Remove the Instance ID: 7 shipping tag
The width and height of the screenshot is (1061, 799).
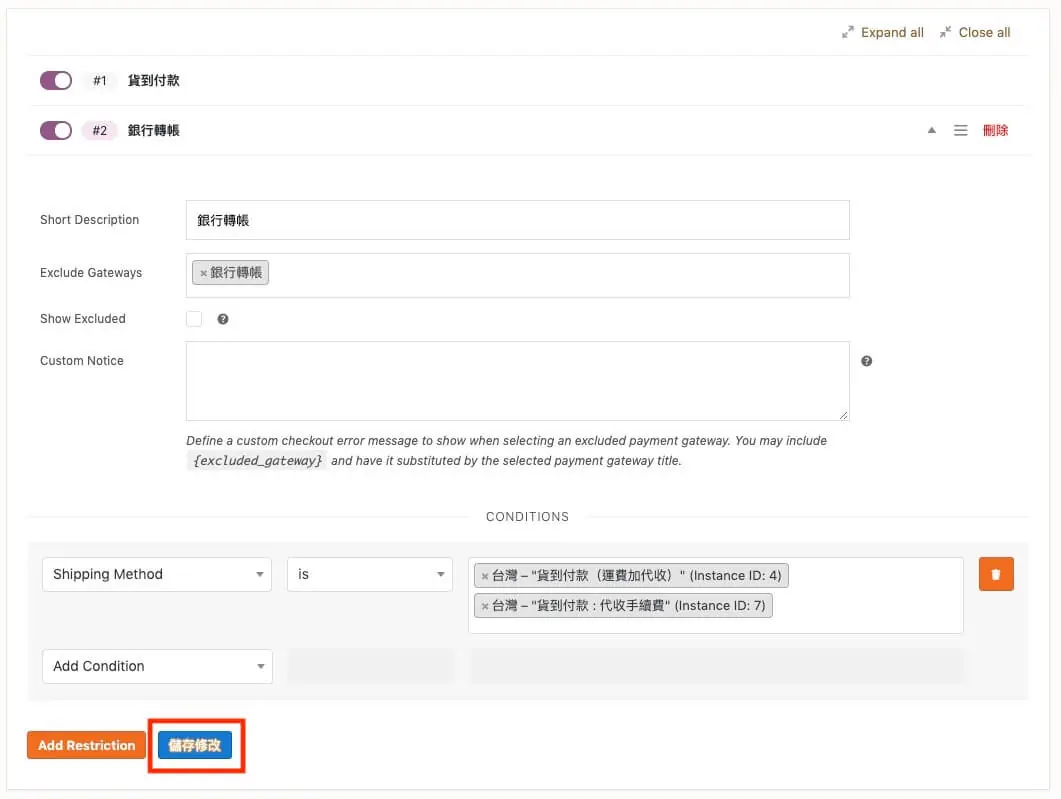(484, 606)
